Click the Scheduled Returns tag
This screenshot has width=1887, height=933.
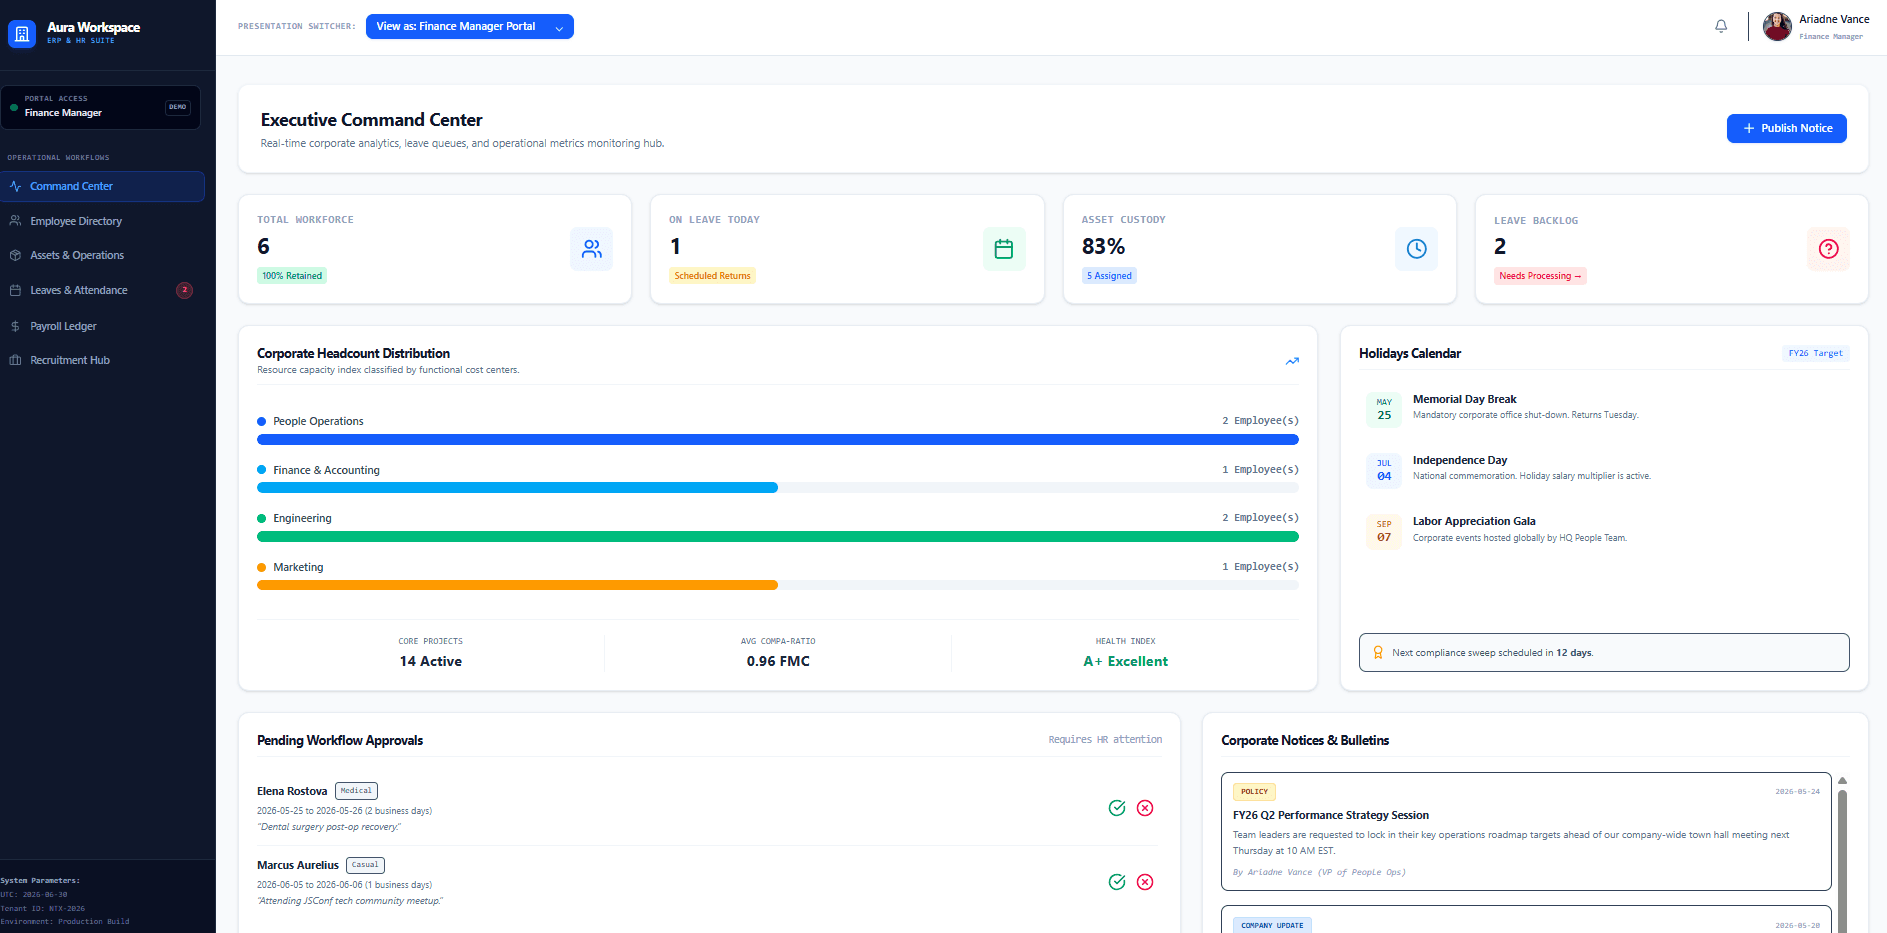[712, 276]
